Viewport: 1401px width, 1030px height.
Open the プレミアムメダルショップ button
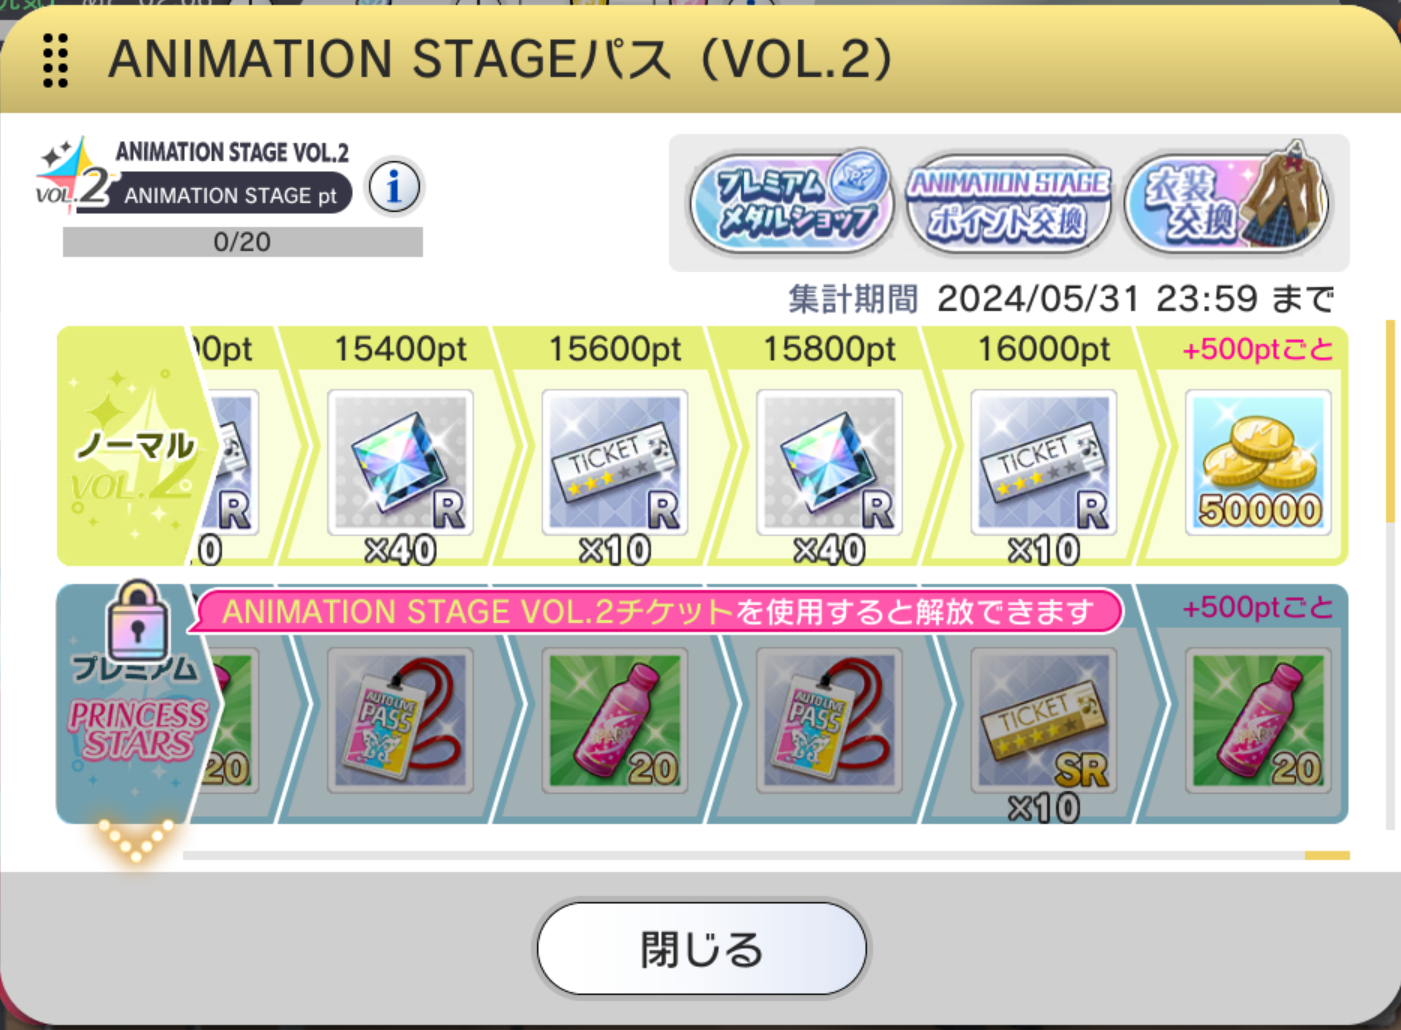791,202
